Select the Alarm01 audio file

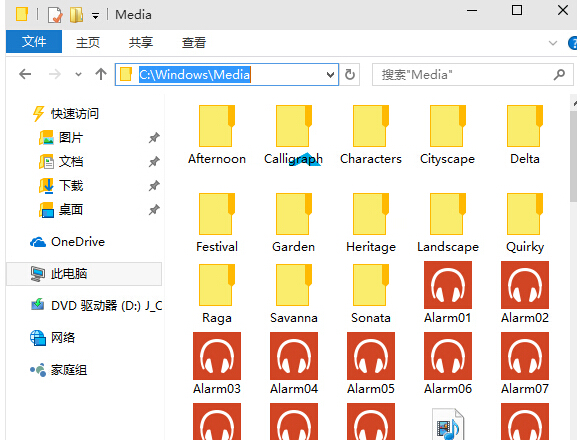448,293
